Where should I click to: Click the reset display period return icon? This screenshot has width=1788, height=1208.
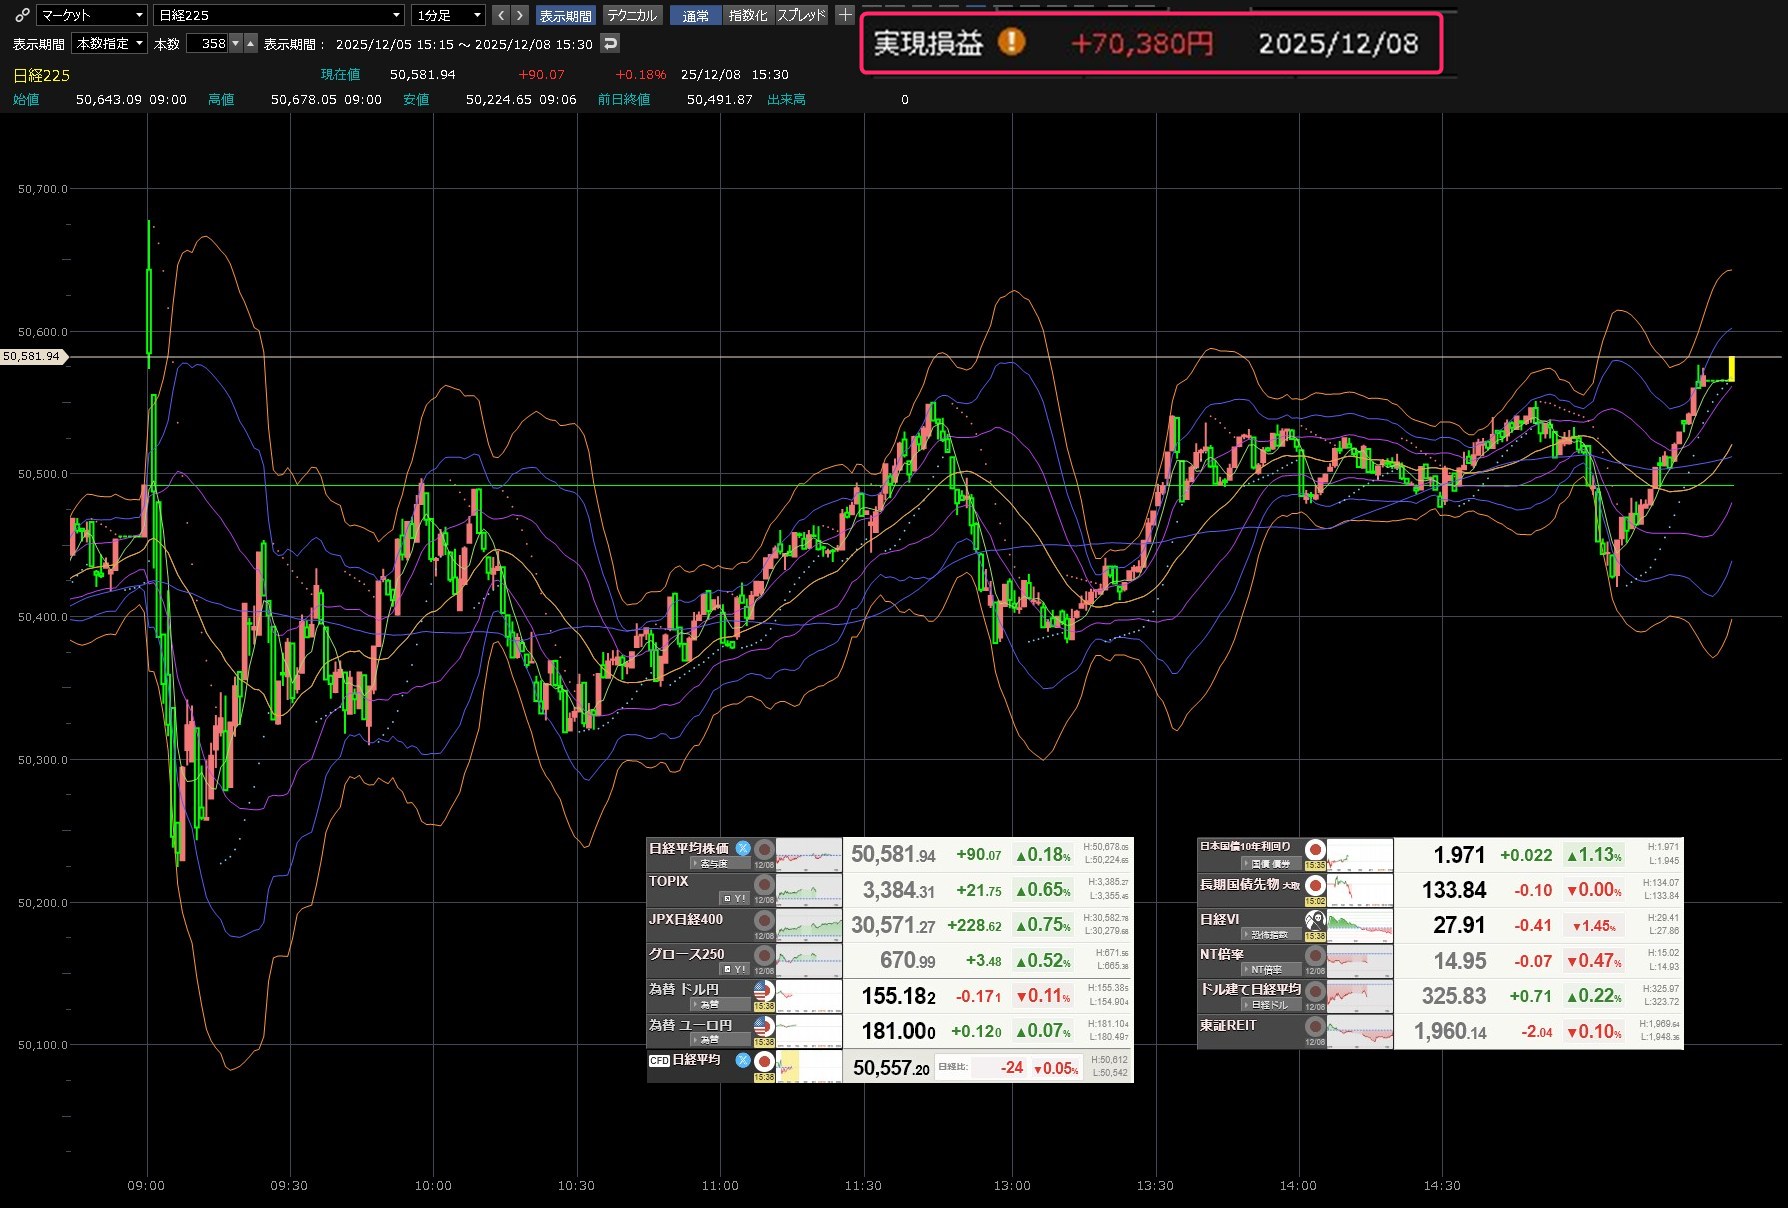coord(610,43)
